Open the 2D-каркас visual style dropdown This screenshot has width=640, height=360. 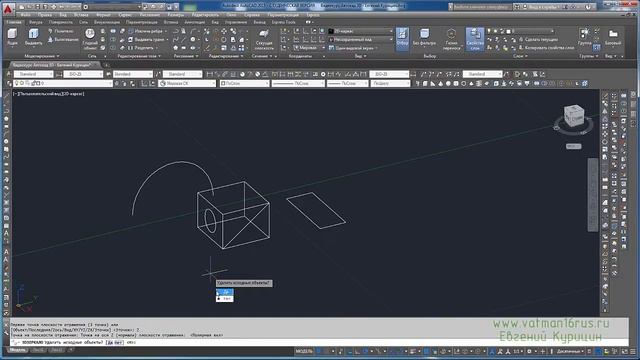click(361, 31)
